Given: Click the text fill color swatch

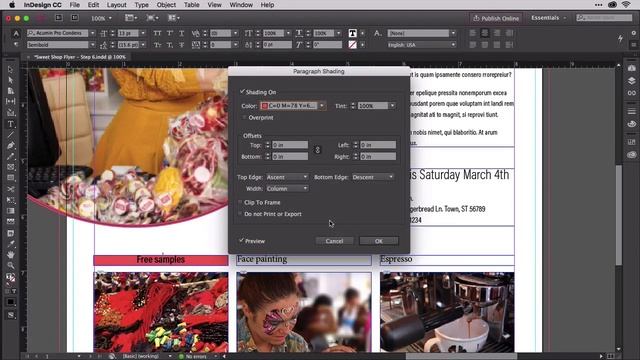Looking at the screenshot, I should click(x=352, y=33).
